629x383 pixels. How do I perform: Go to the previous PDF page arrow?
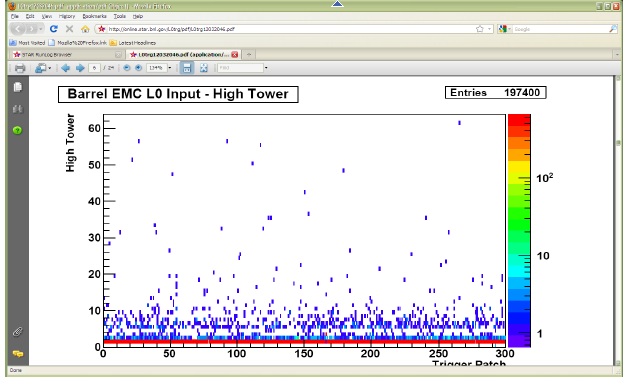click(x=66, y=68)
